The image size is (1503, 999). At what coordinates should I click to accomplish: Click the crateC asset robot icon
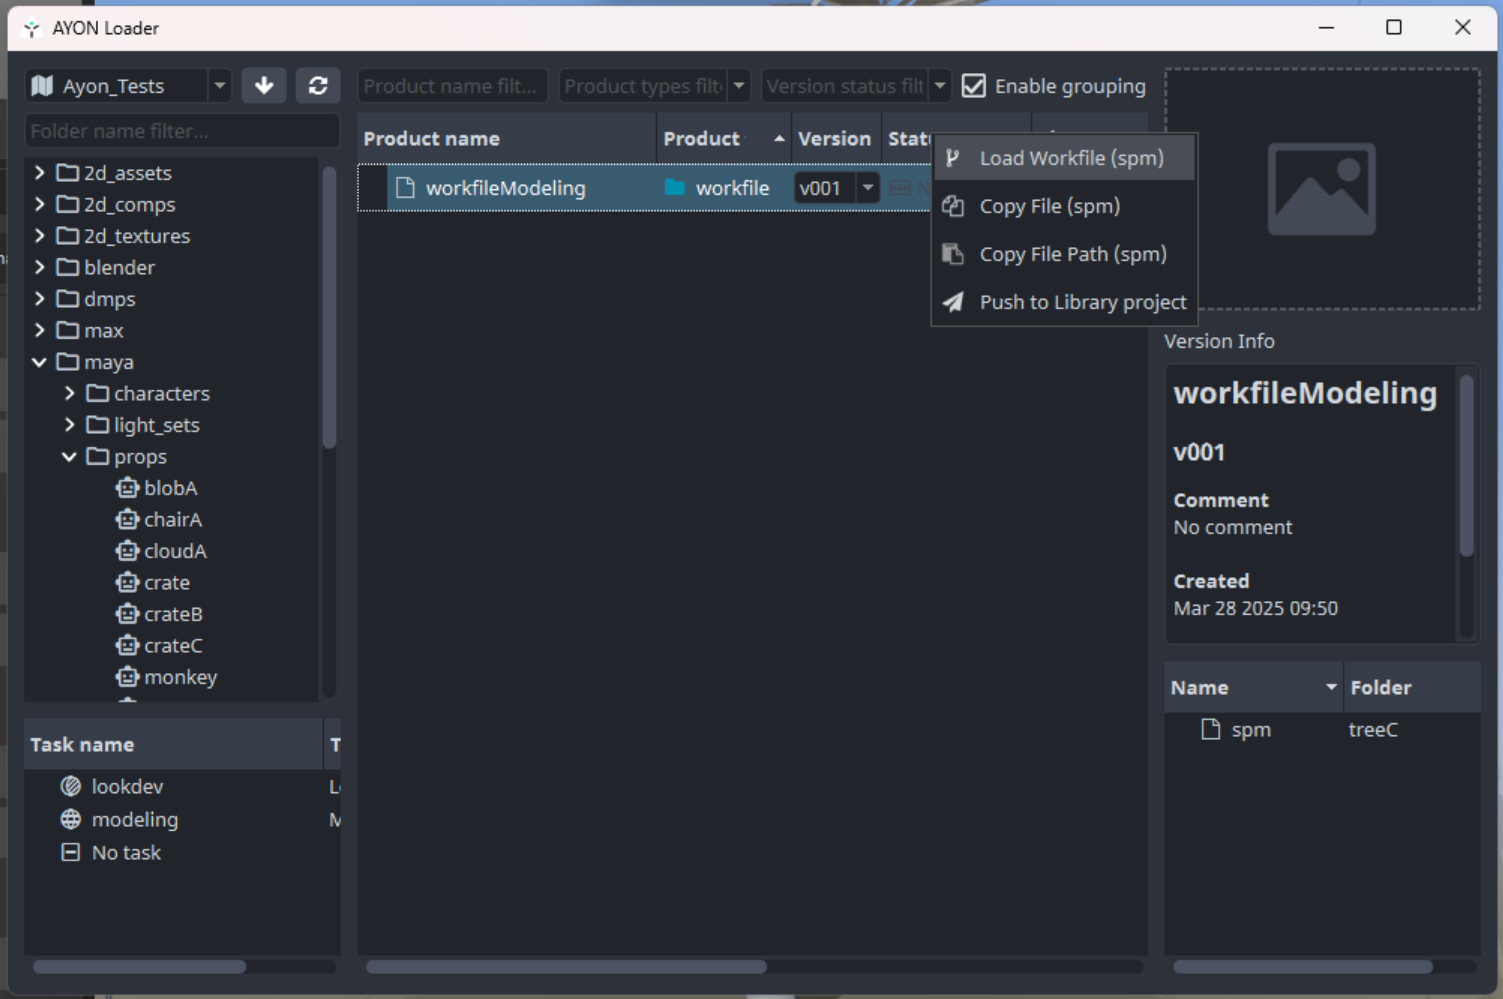tap(127, 646)
